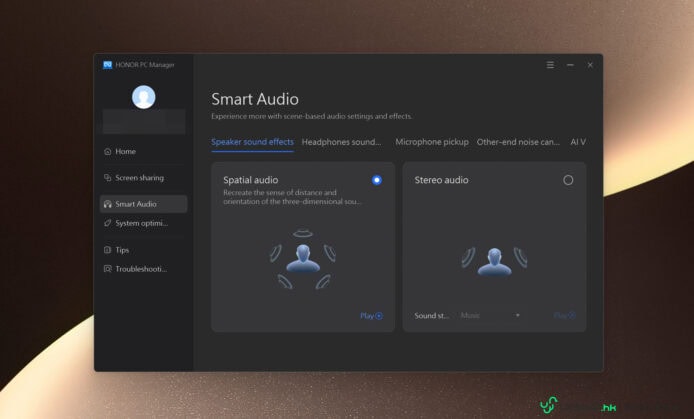
Task: Select Smart Audio in the sidebar
Action: click(x=143, y=204)
